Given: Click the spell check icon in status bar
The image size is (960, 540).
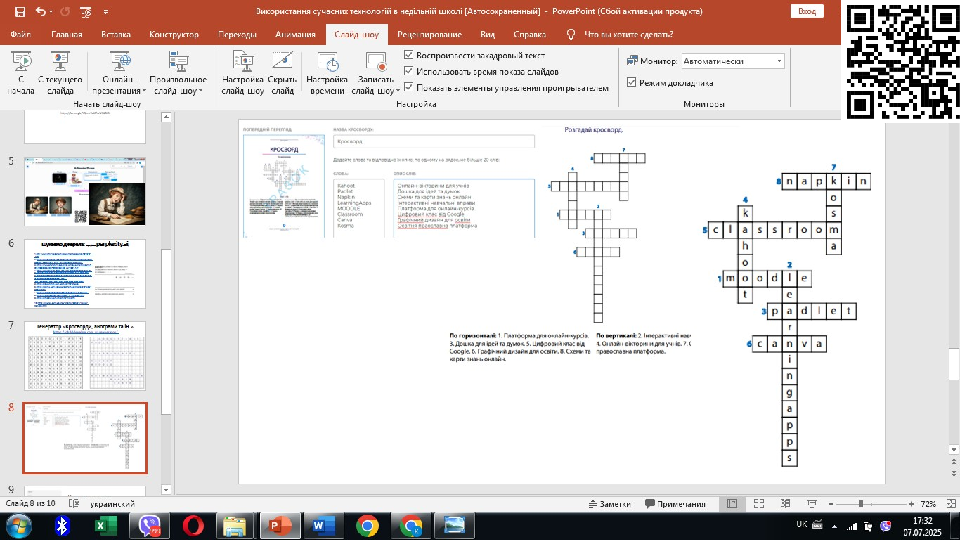Looking at the screenshot, I should click(x=74, y=504).
